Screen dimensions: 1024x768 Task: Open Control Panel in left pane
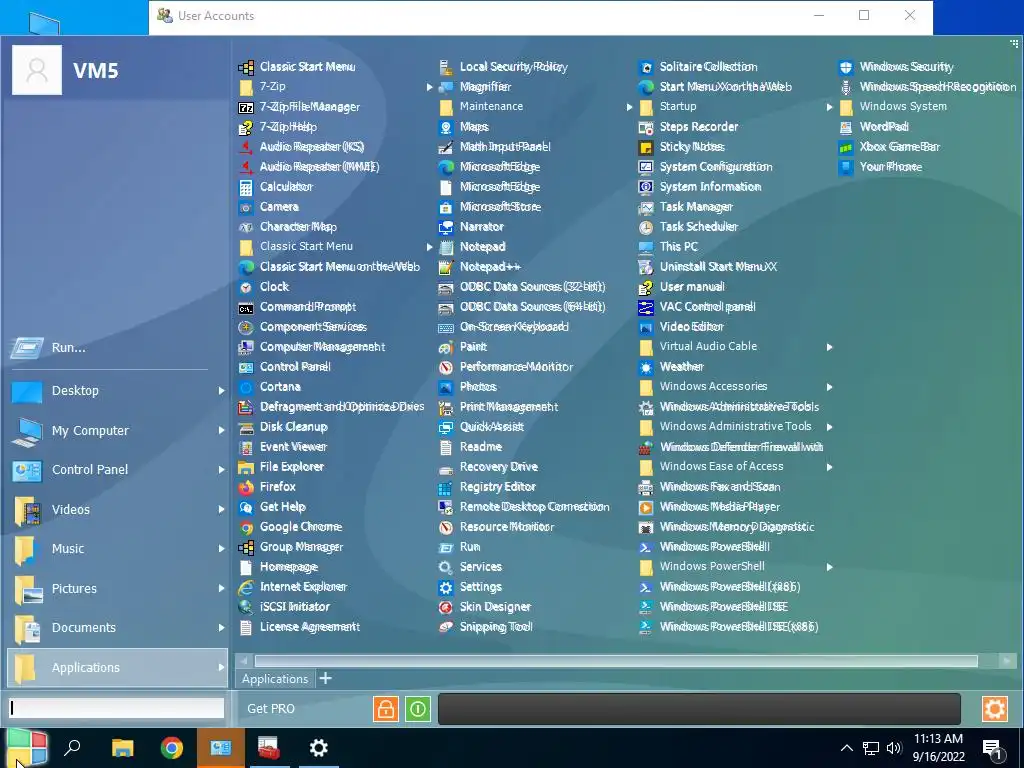click(118, 470)
